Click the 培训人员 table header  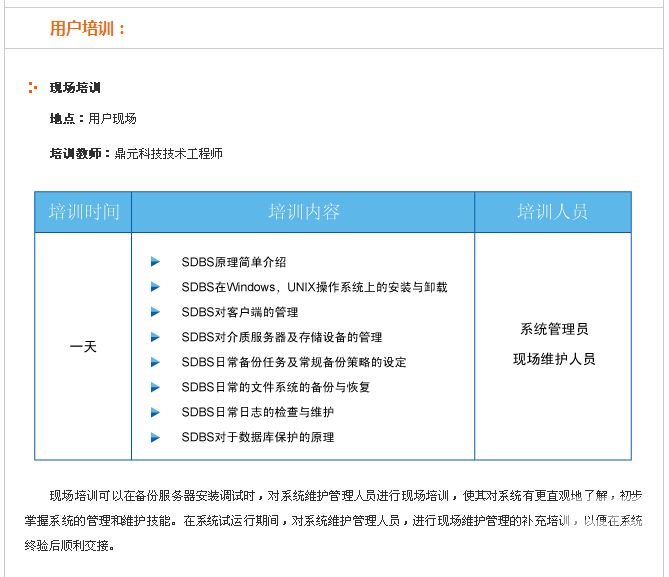click(553, 212)
